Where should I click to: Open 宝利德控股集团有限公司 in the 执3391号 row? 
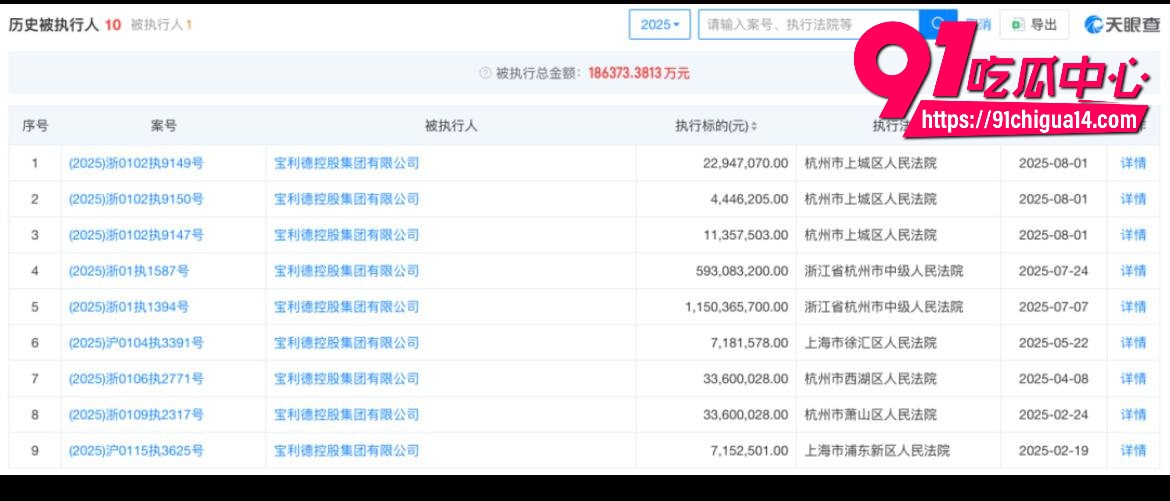click(346, 343)
